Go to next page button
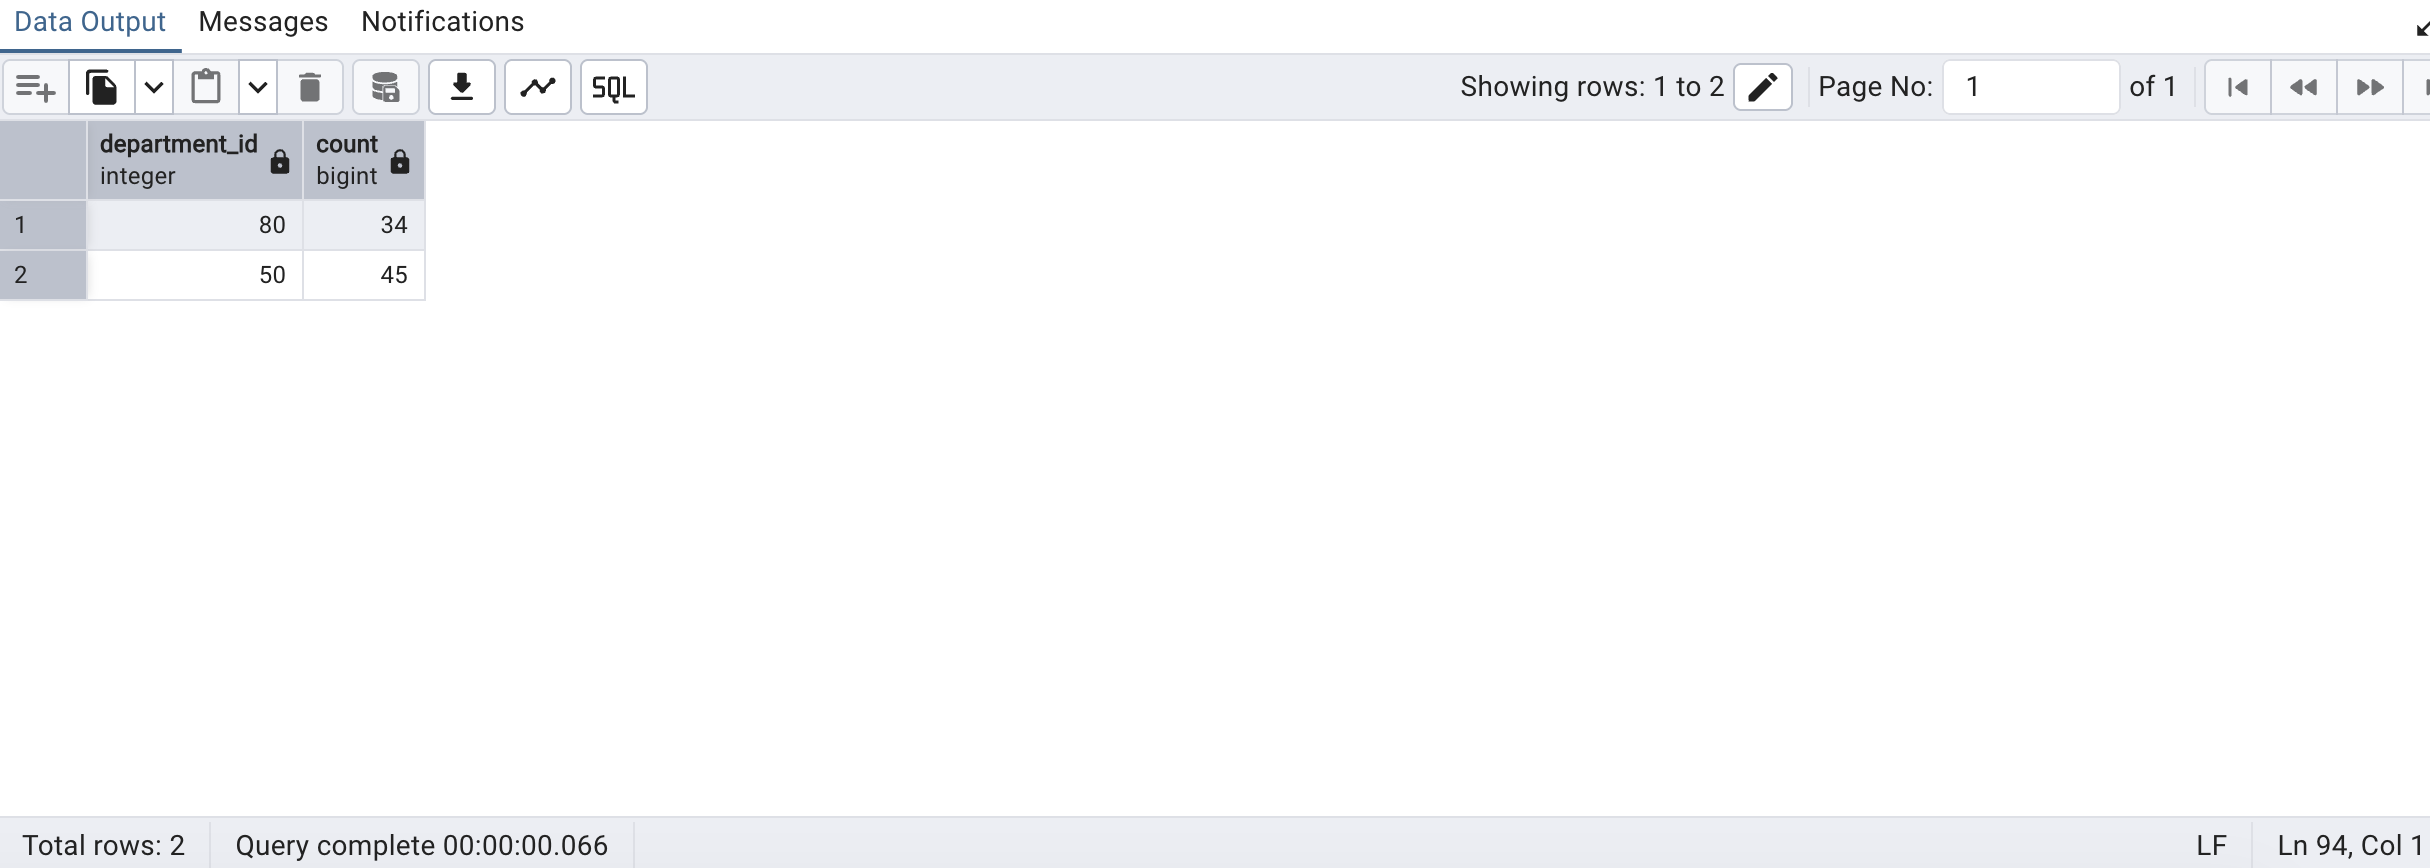Screen dimensions: 2430x868 [2370, 88]
